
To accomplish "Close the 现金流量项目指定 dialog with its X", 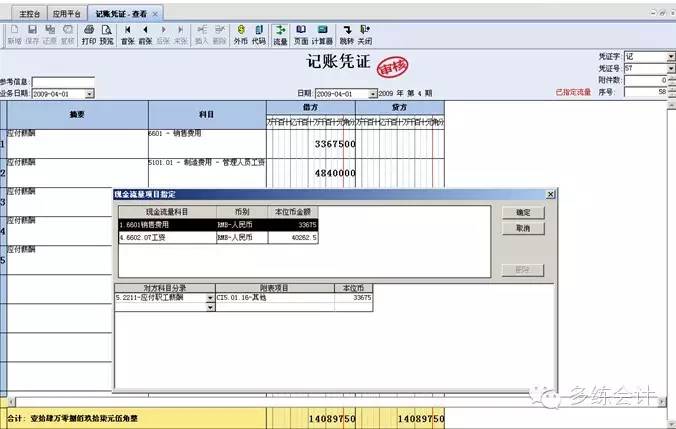I will click(551, 194).
